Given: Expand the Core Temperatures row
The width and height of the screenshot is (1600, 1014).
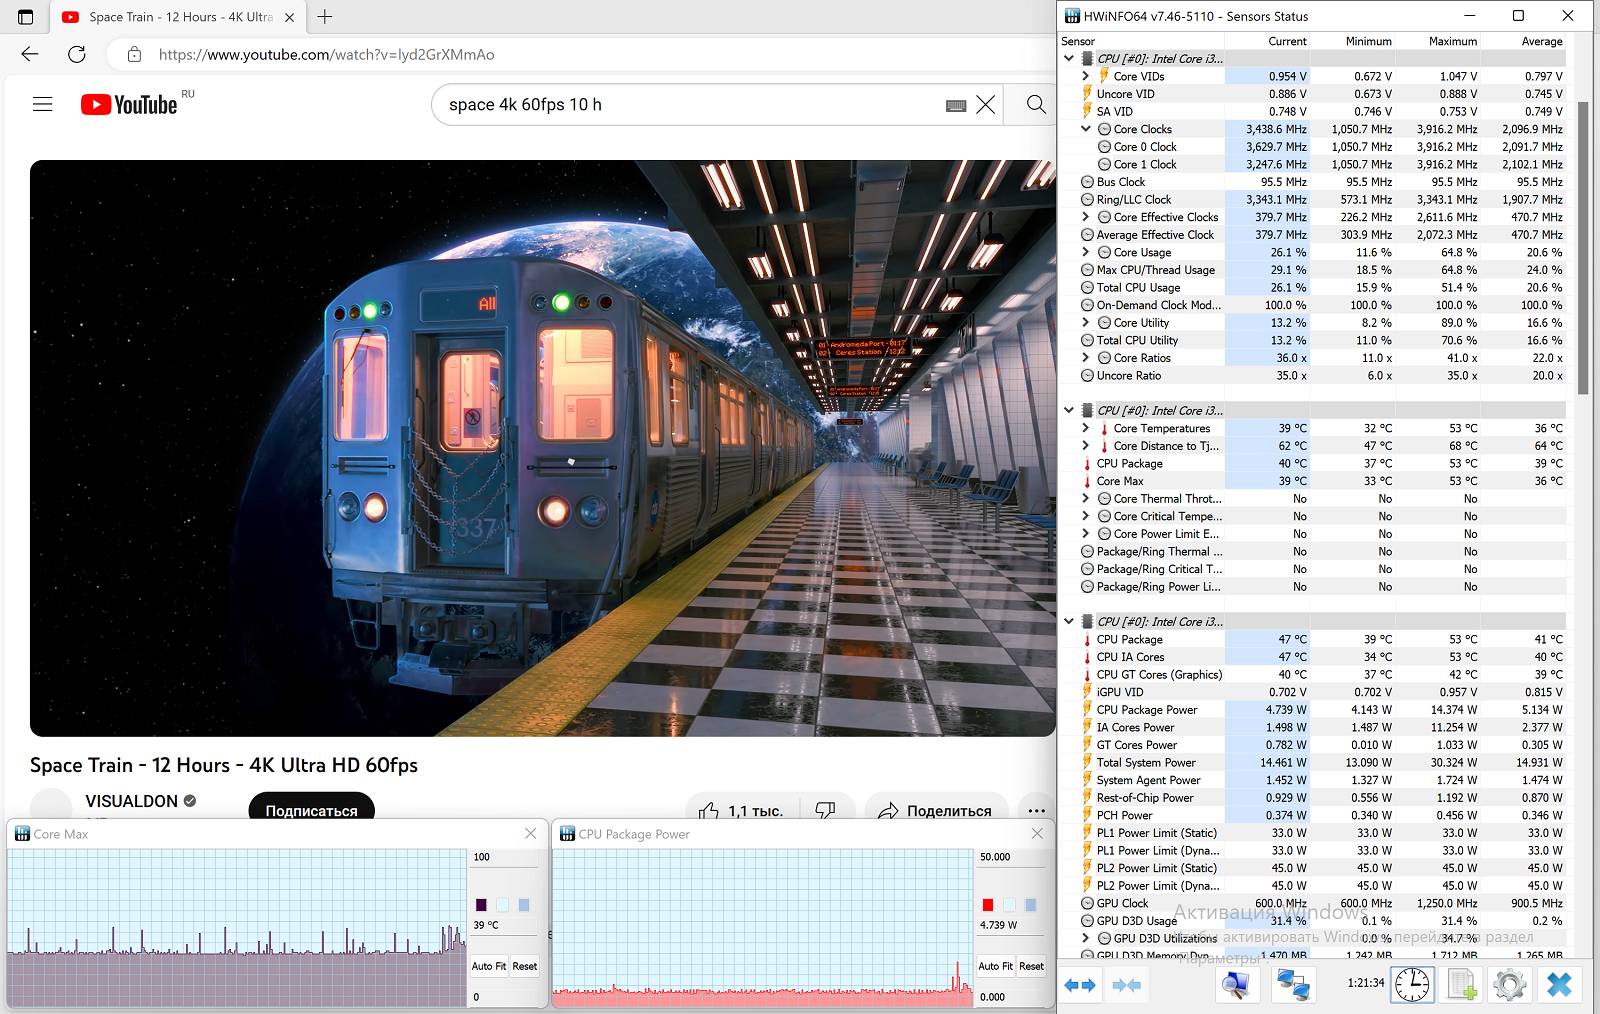Looking at the screenshot, I should 1085,428.
